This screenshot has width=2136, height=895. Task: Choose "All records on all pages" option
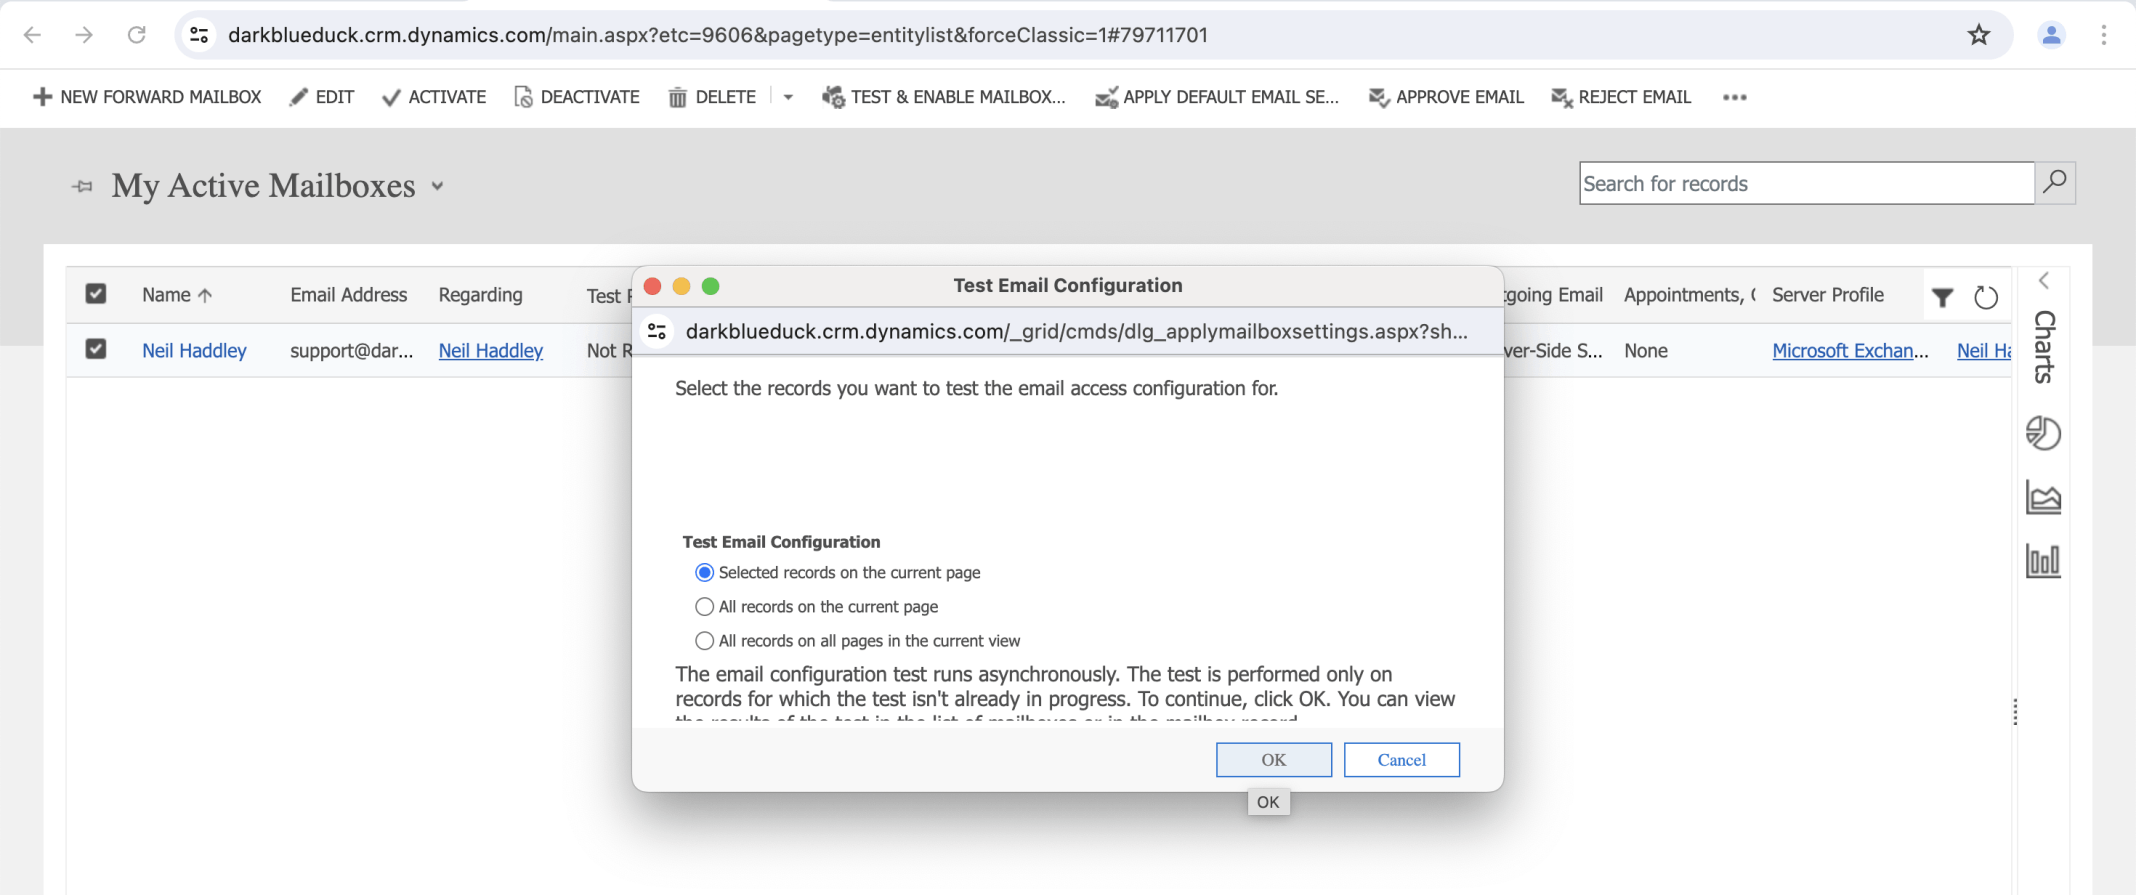[x=705, y=641]
